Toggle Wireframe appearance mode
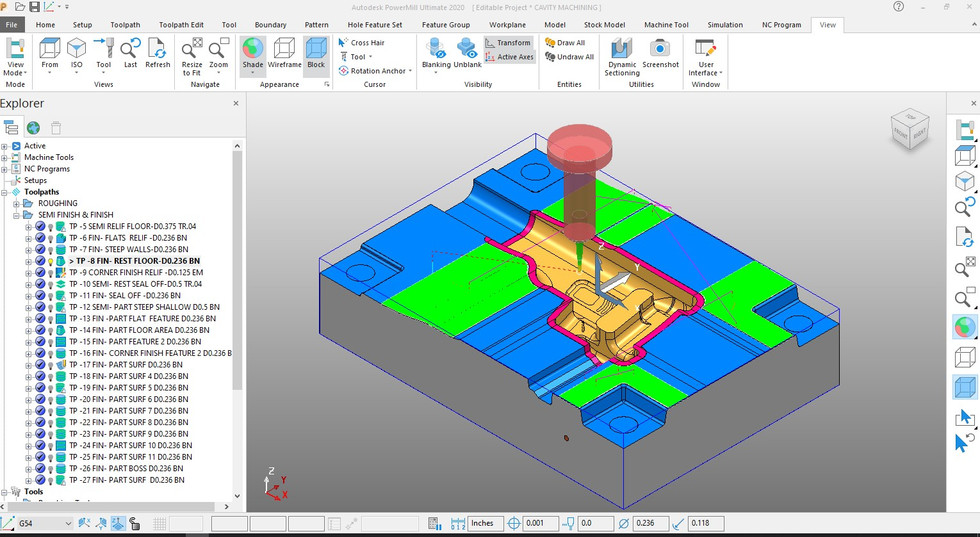Viewport: 980px width, 537px height. coord(284,53)
